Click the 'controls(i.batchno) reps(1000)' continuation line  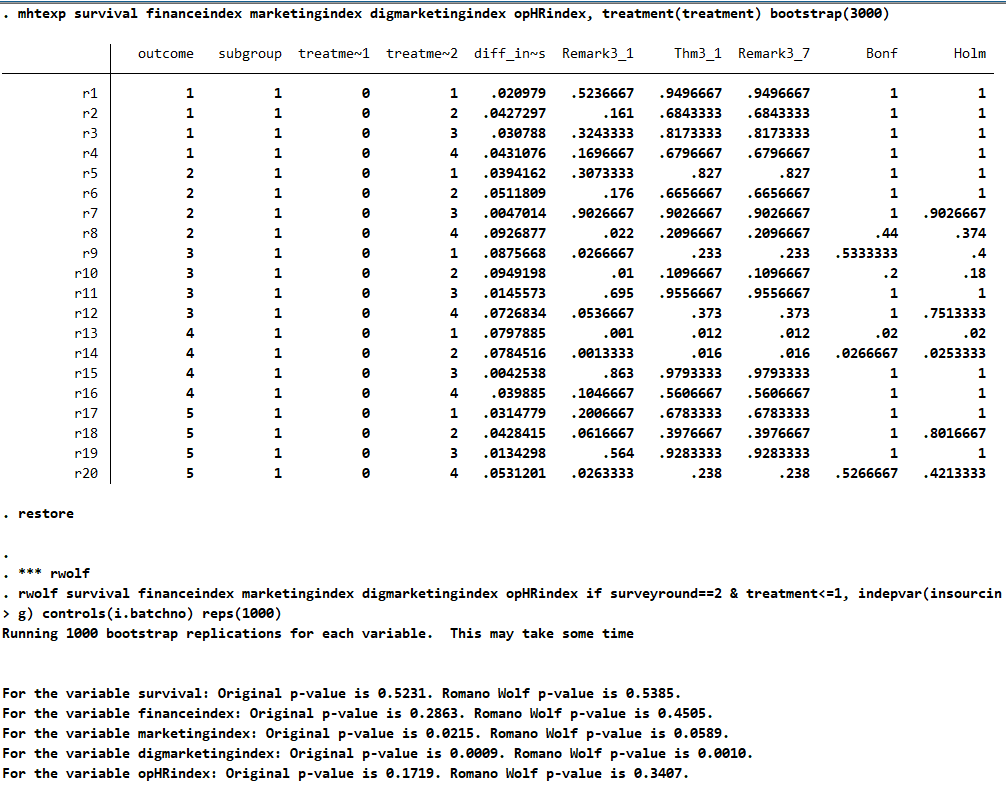coord(141,614)
